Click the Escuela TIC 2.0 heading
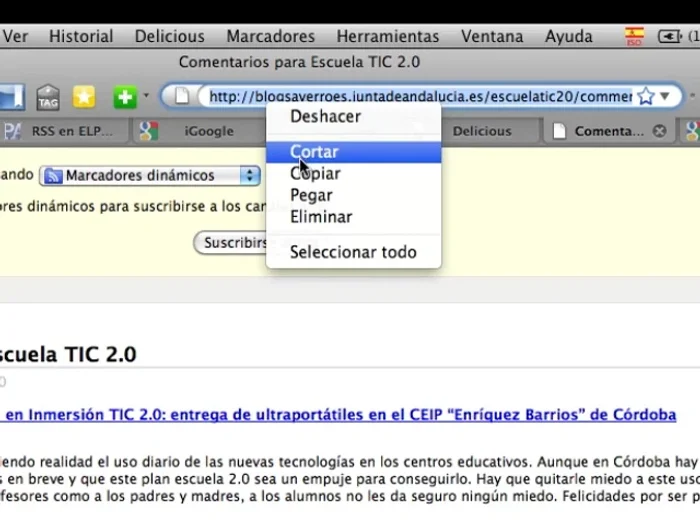 coord(68,354)
